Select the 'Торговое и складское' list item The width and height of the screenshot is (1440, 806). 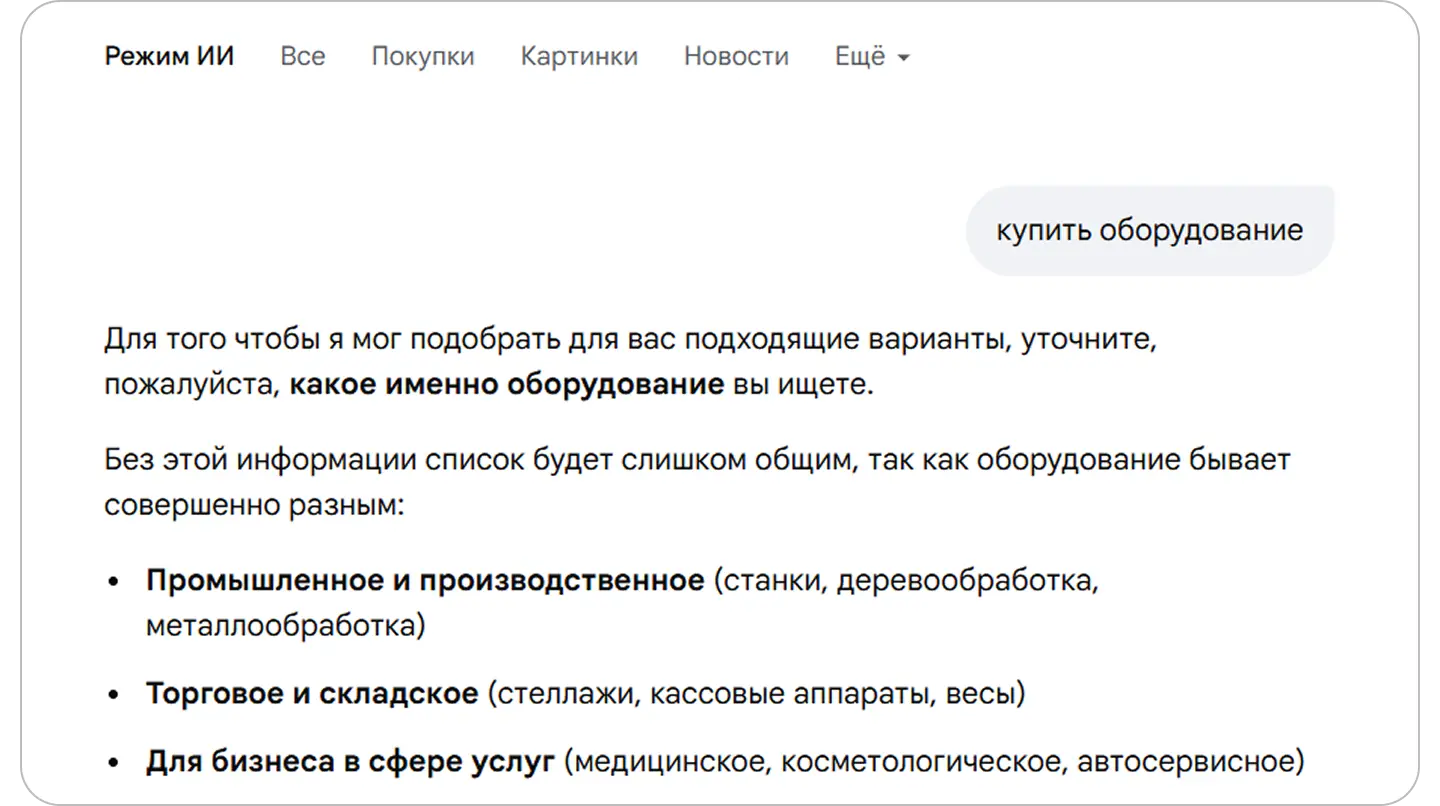(x=586, y=693)
